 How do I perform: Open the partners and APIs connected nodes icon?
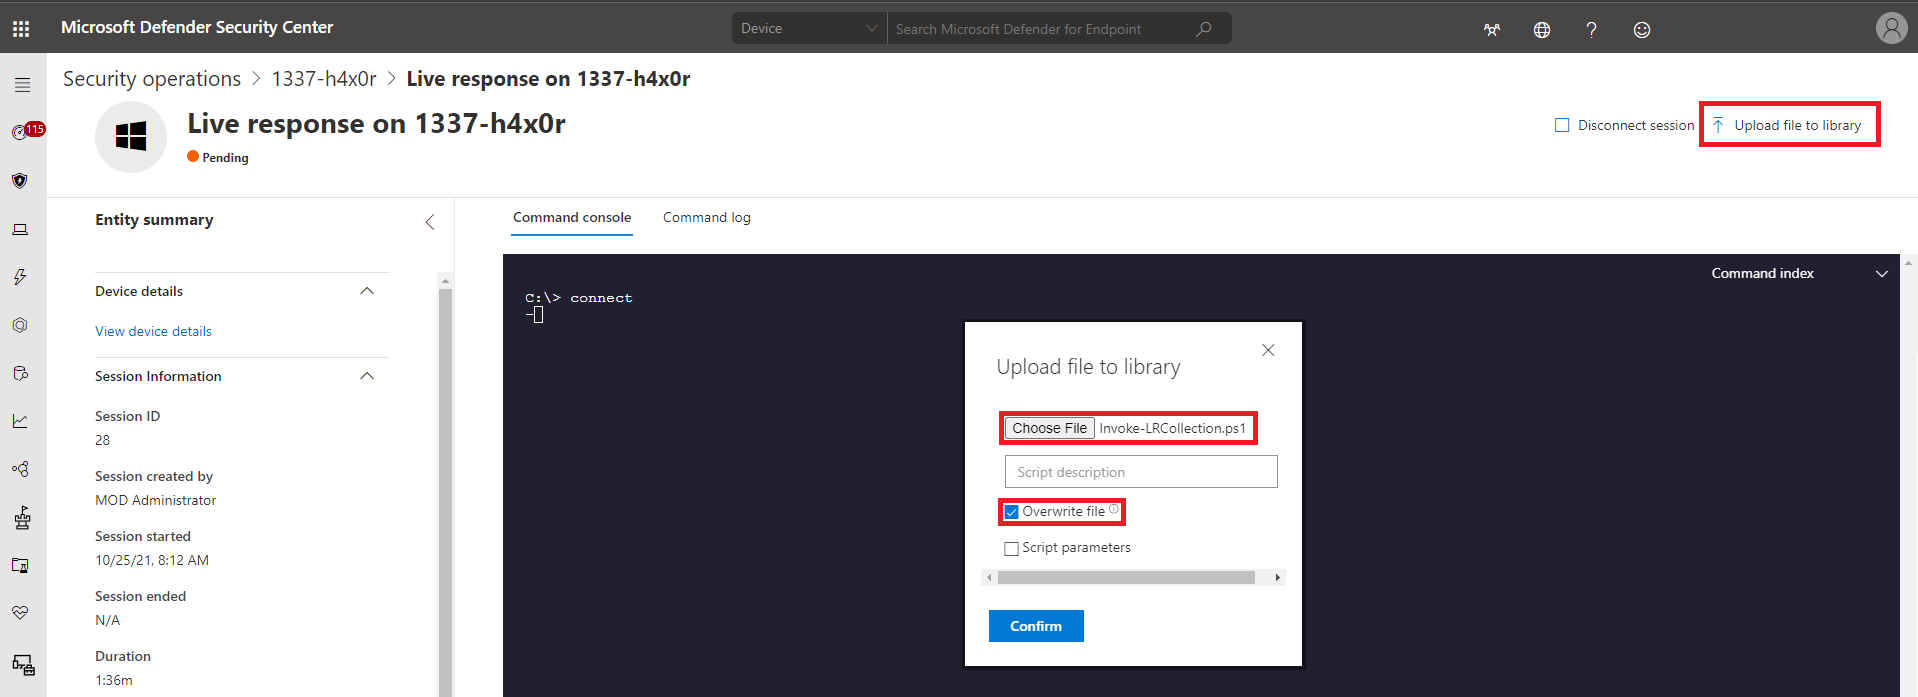(20, 469)
